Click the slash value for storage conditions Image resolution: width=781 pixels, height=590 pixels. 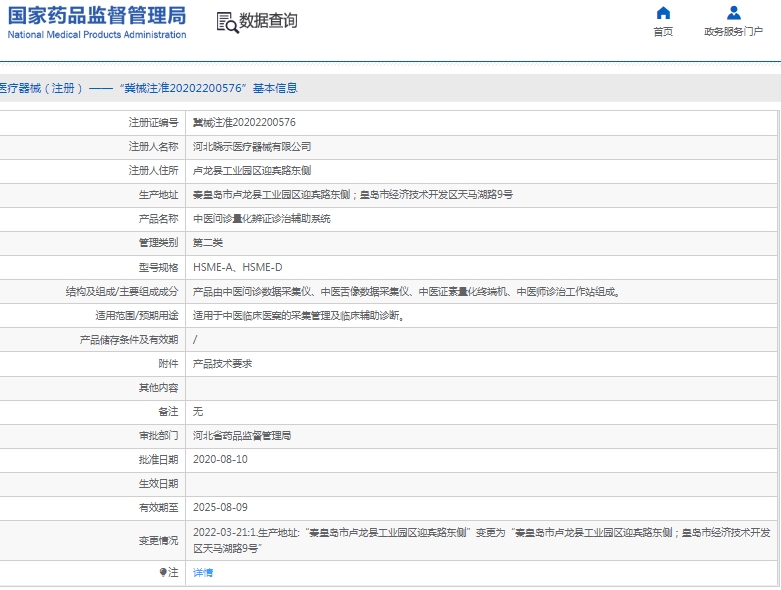click(x=195, y=340)
